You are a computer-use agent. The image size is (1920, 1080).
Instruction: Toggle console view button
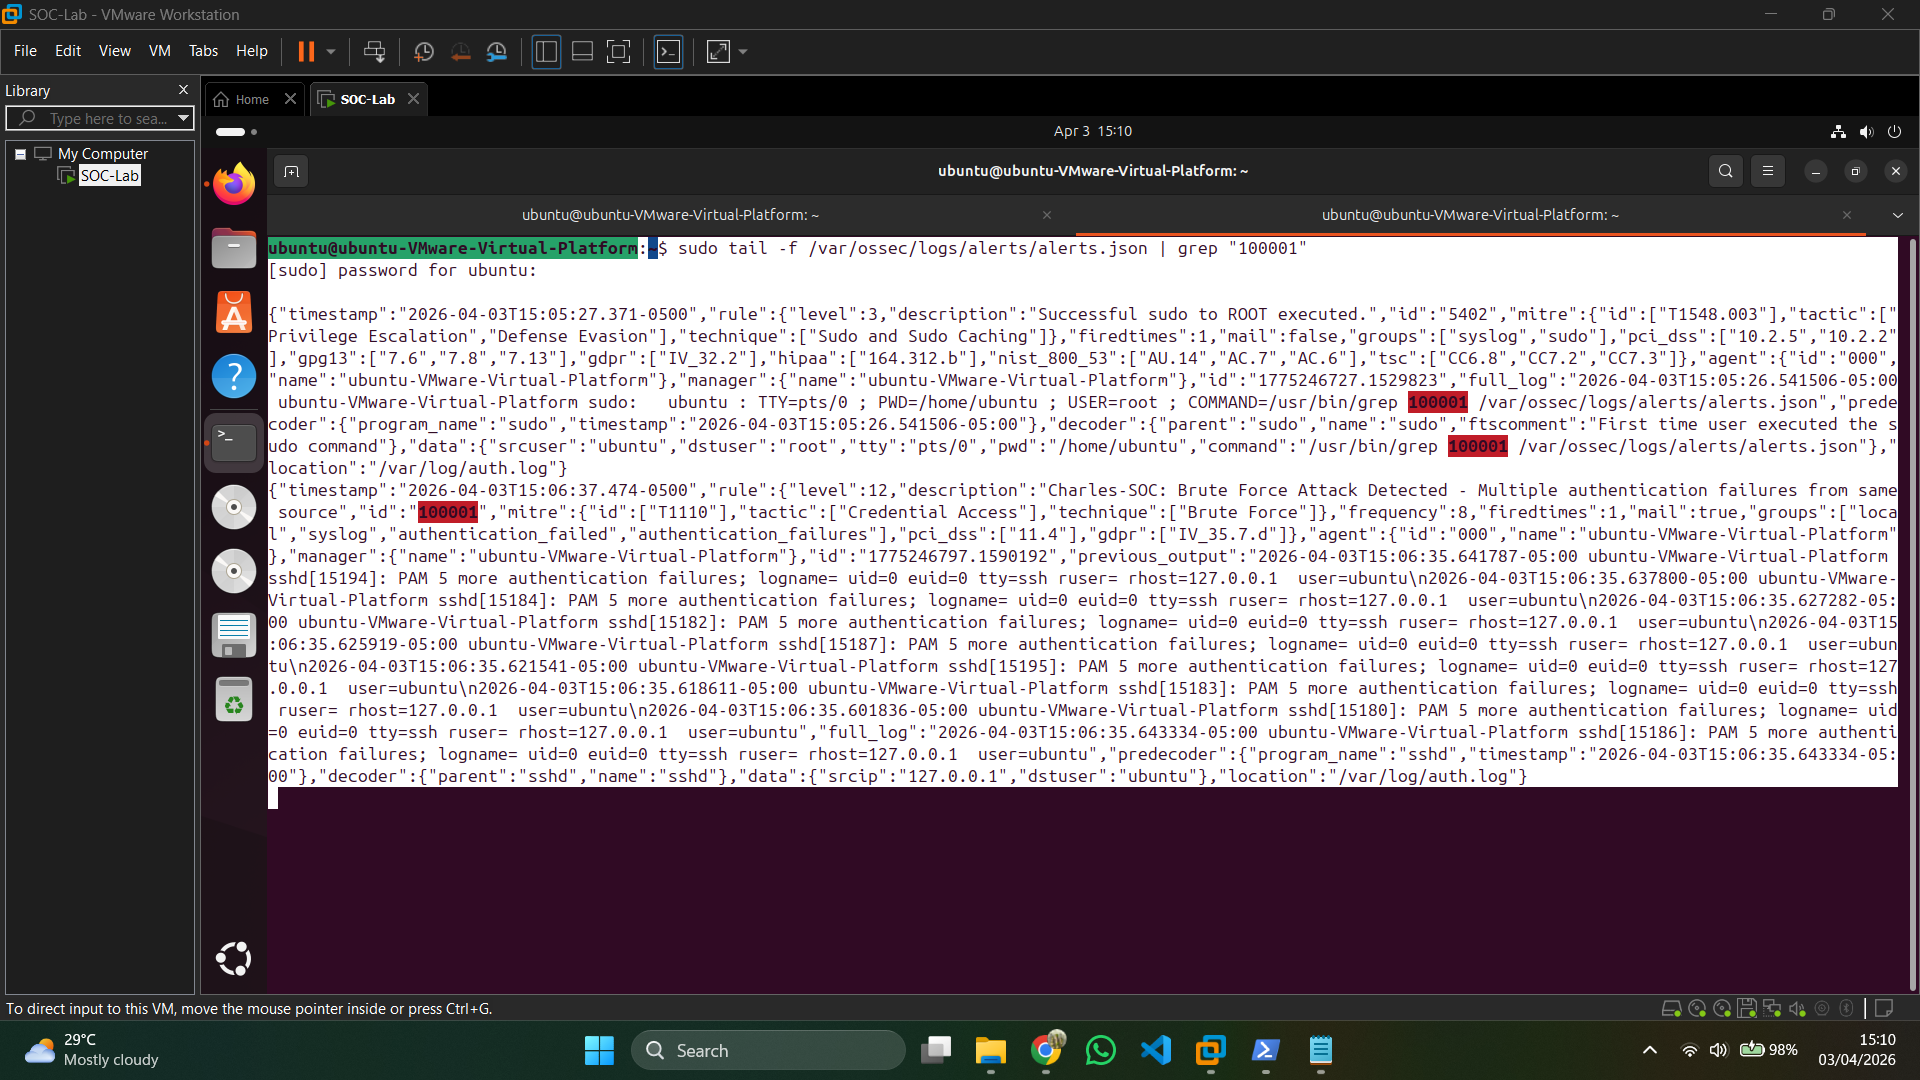(668, 51)
